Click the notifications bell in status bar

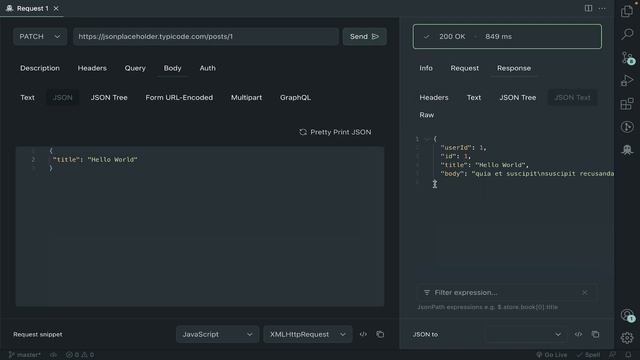coord(628,355)
